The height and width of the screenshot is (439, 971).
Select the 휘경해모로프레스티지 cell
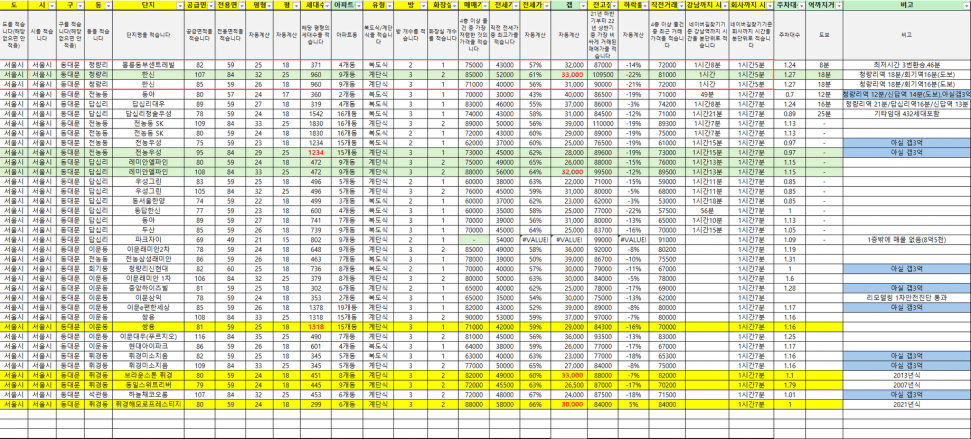tap(149, 404)
